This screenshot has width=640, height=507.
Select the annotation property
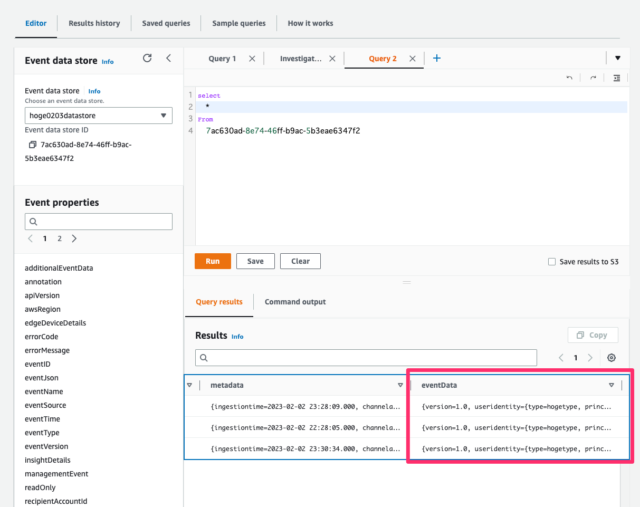(x=43, y=282)
